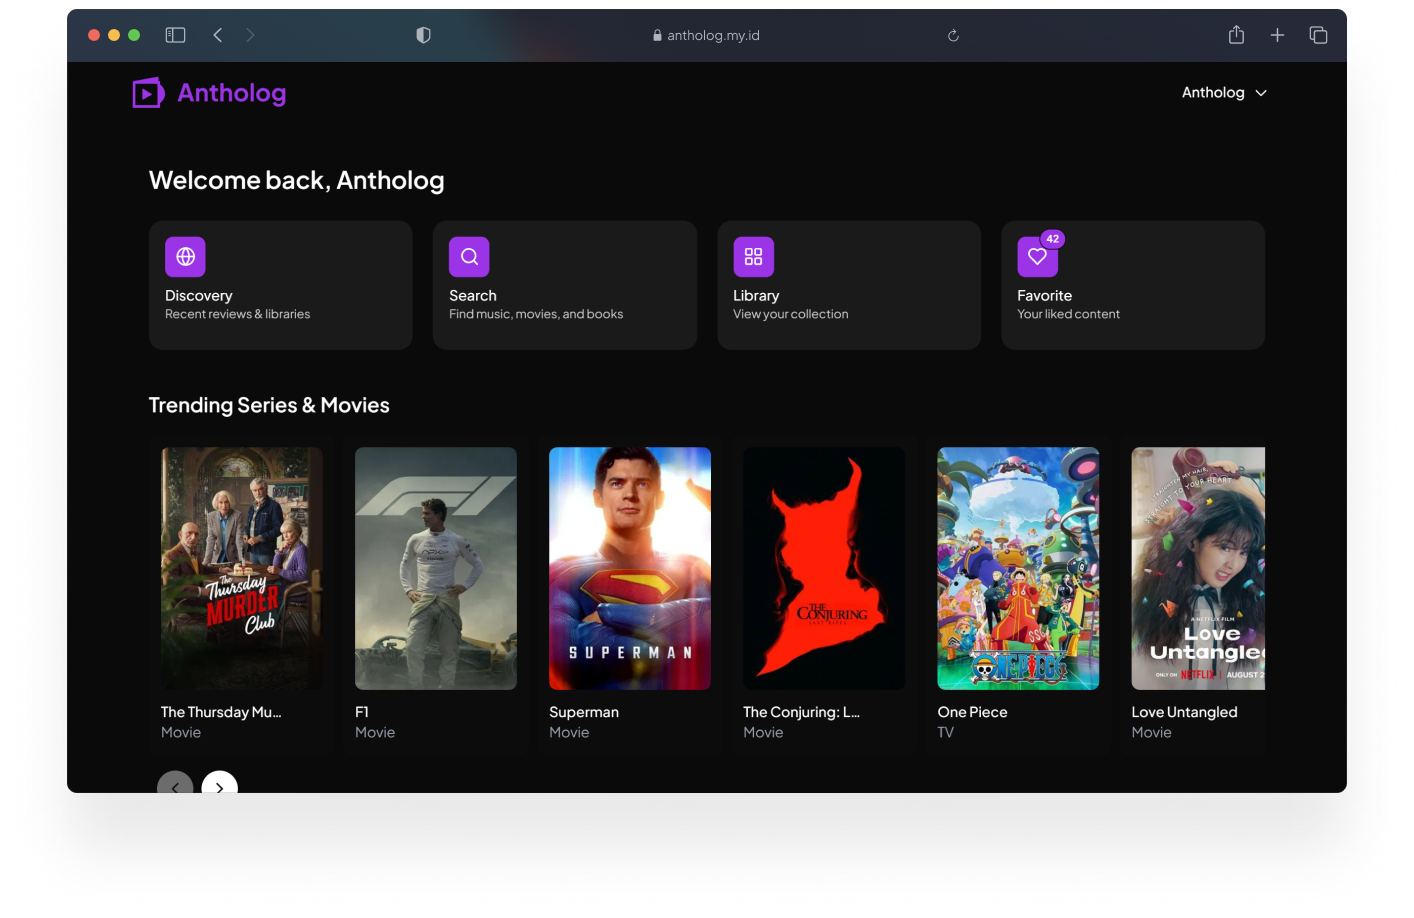Click the Superman title text
The image size is (1414, 918).
[584, 712]
